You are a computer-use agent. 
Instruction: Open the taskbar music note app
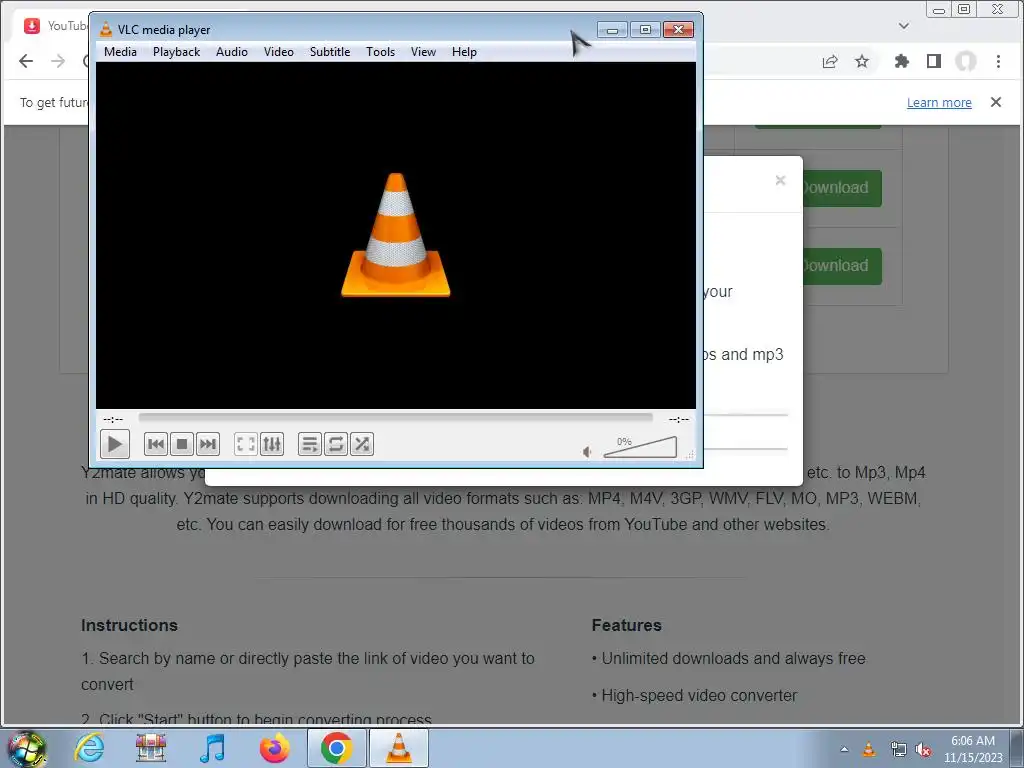pyautogui.click(x=212, y=748)
